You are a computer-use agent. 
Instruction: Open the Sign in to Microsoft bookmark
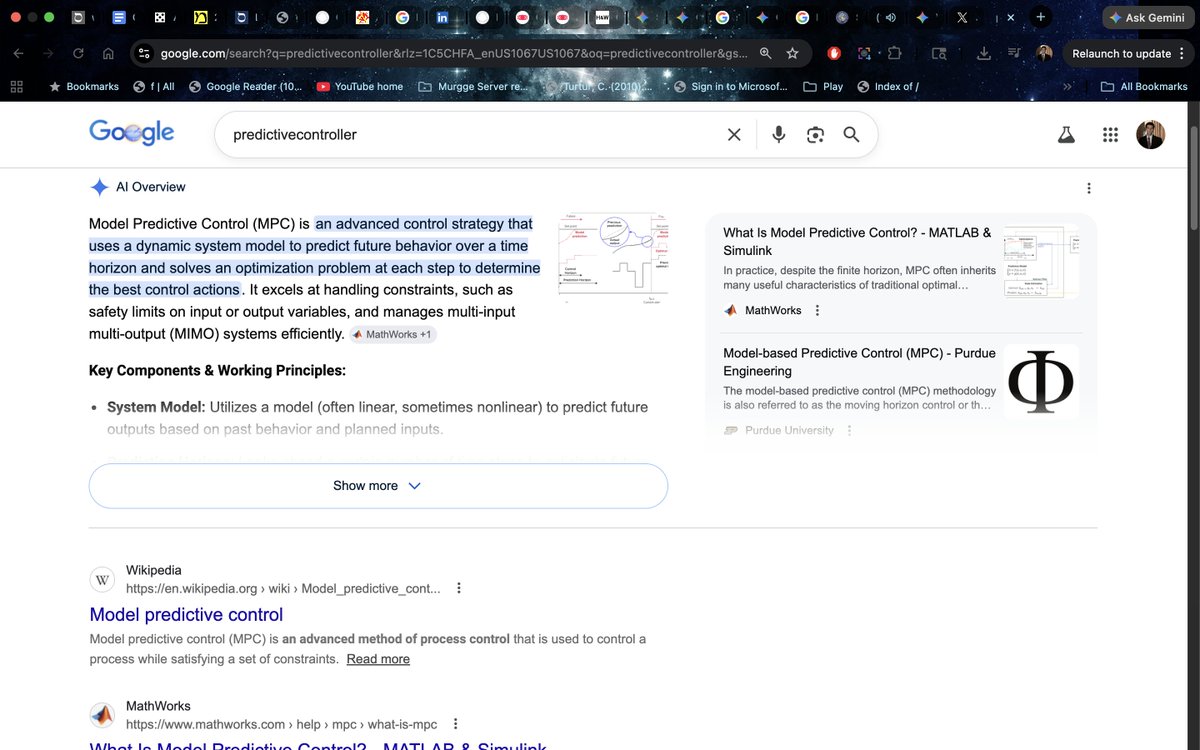pos(730,87)
